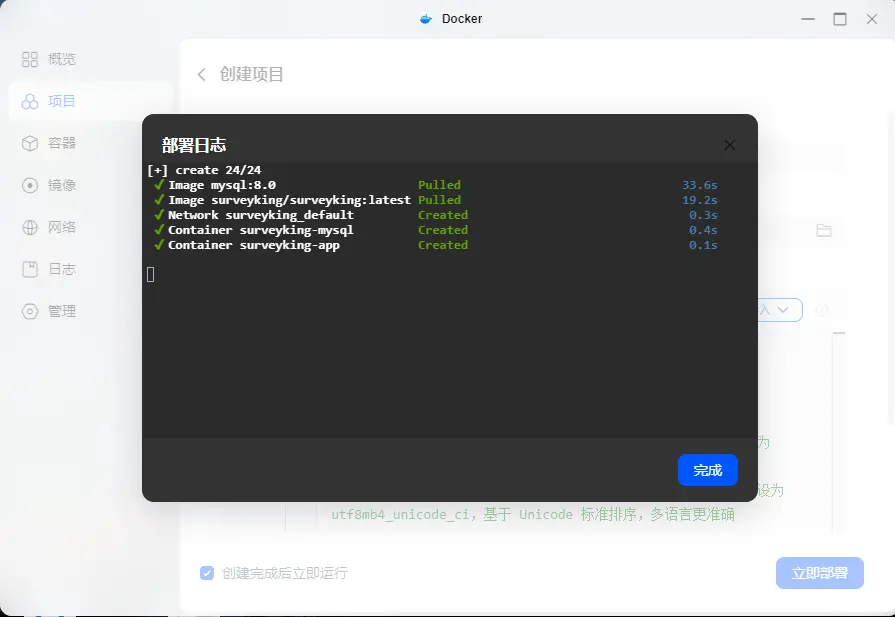Open the 日志 log icon
Viewport: 895px width, 617px height.
tap(30, 269)
